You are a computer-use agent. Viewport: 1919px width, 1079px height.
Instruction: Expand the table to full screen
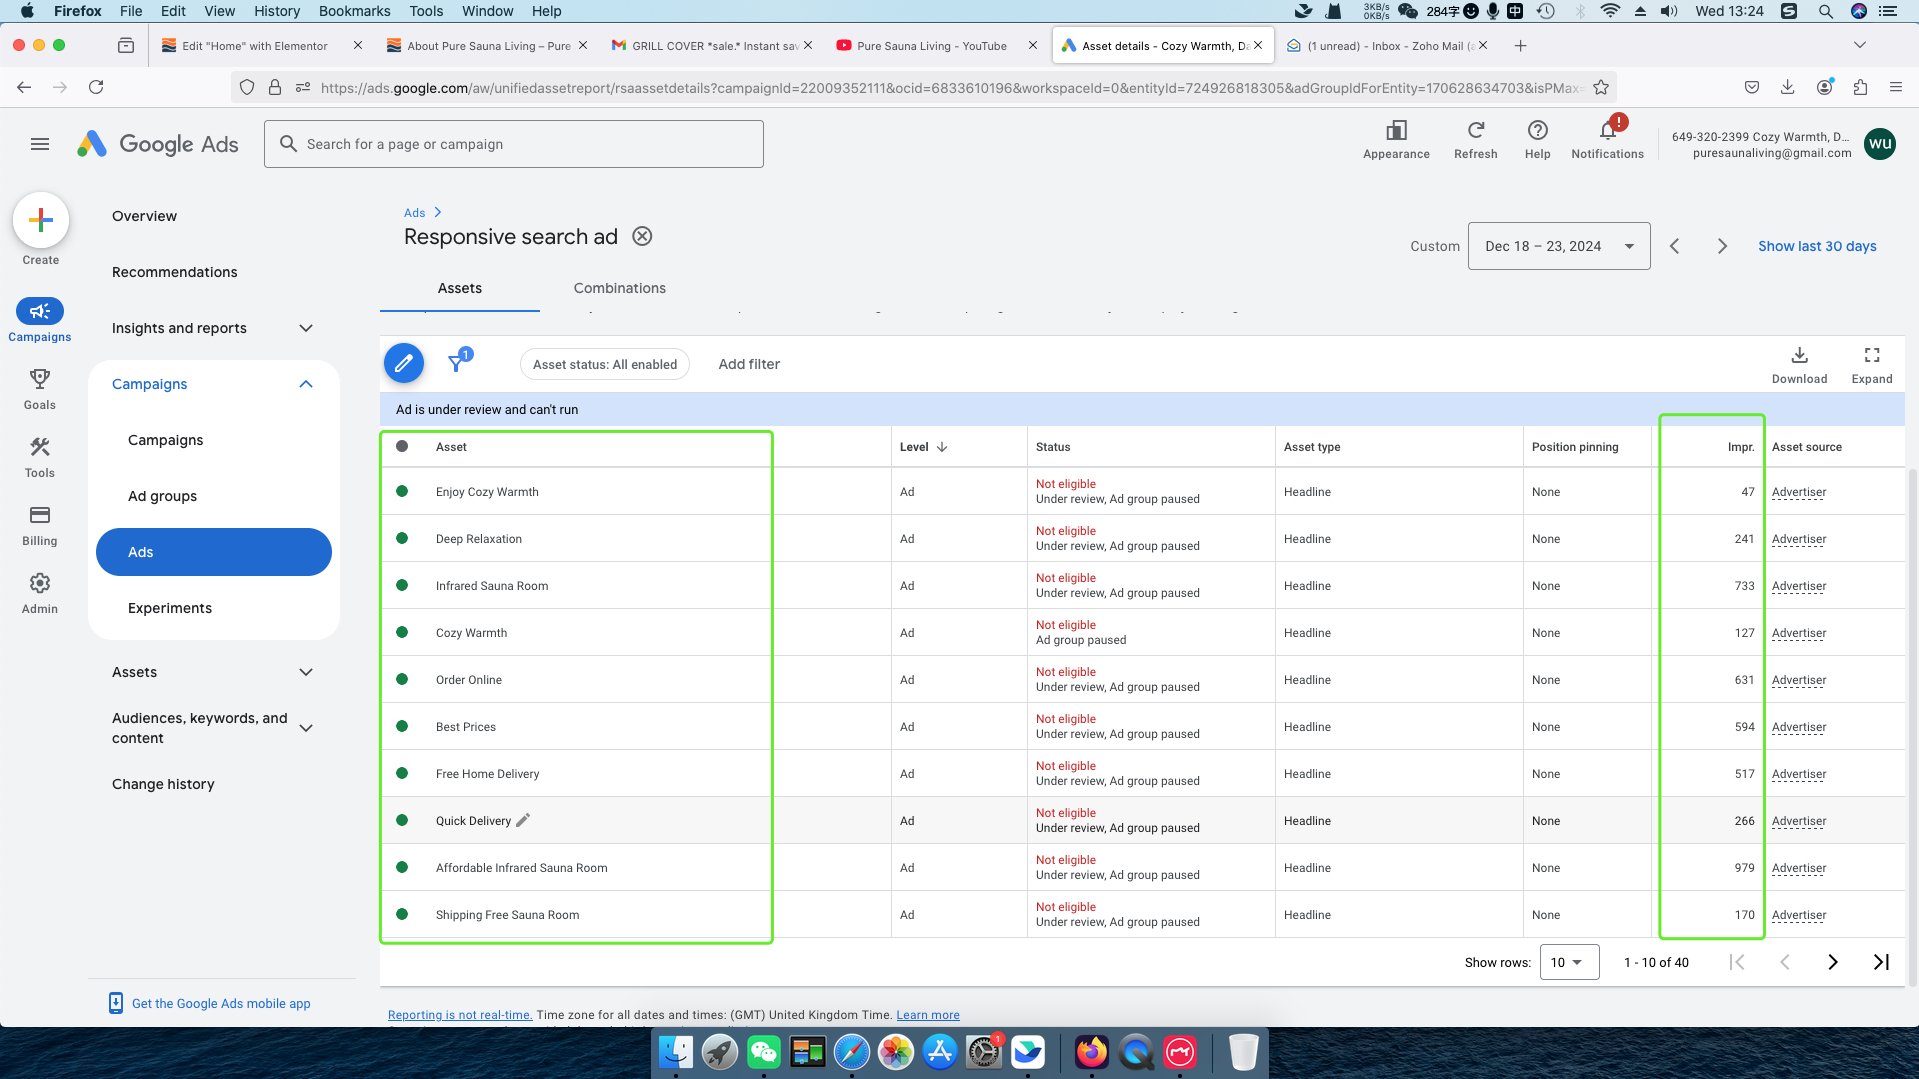coord(1871,364)
